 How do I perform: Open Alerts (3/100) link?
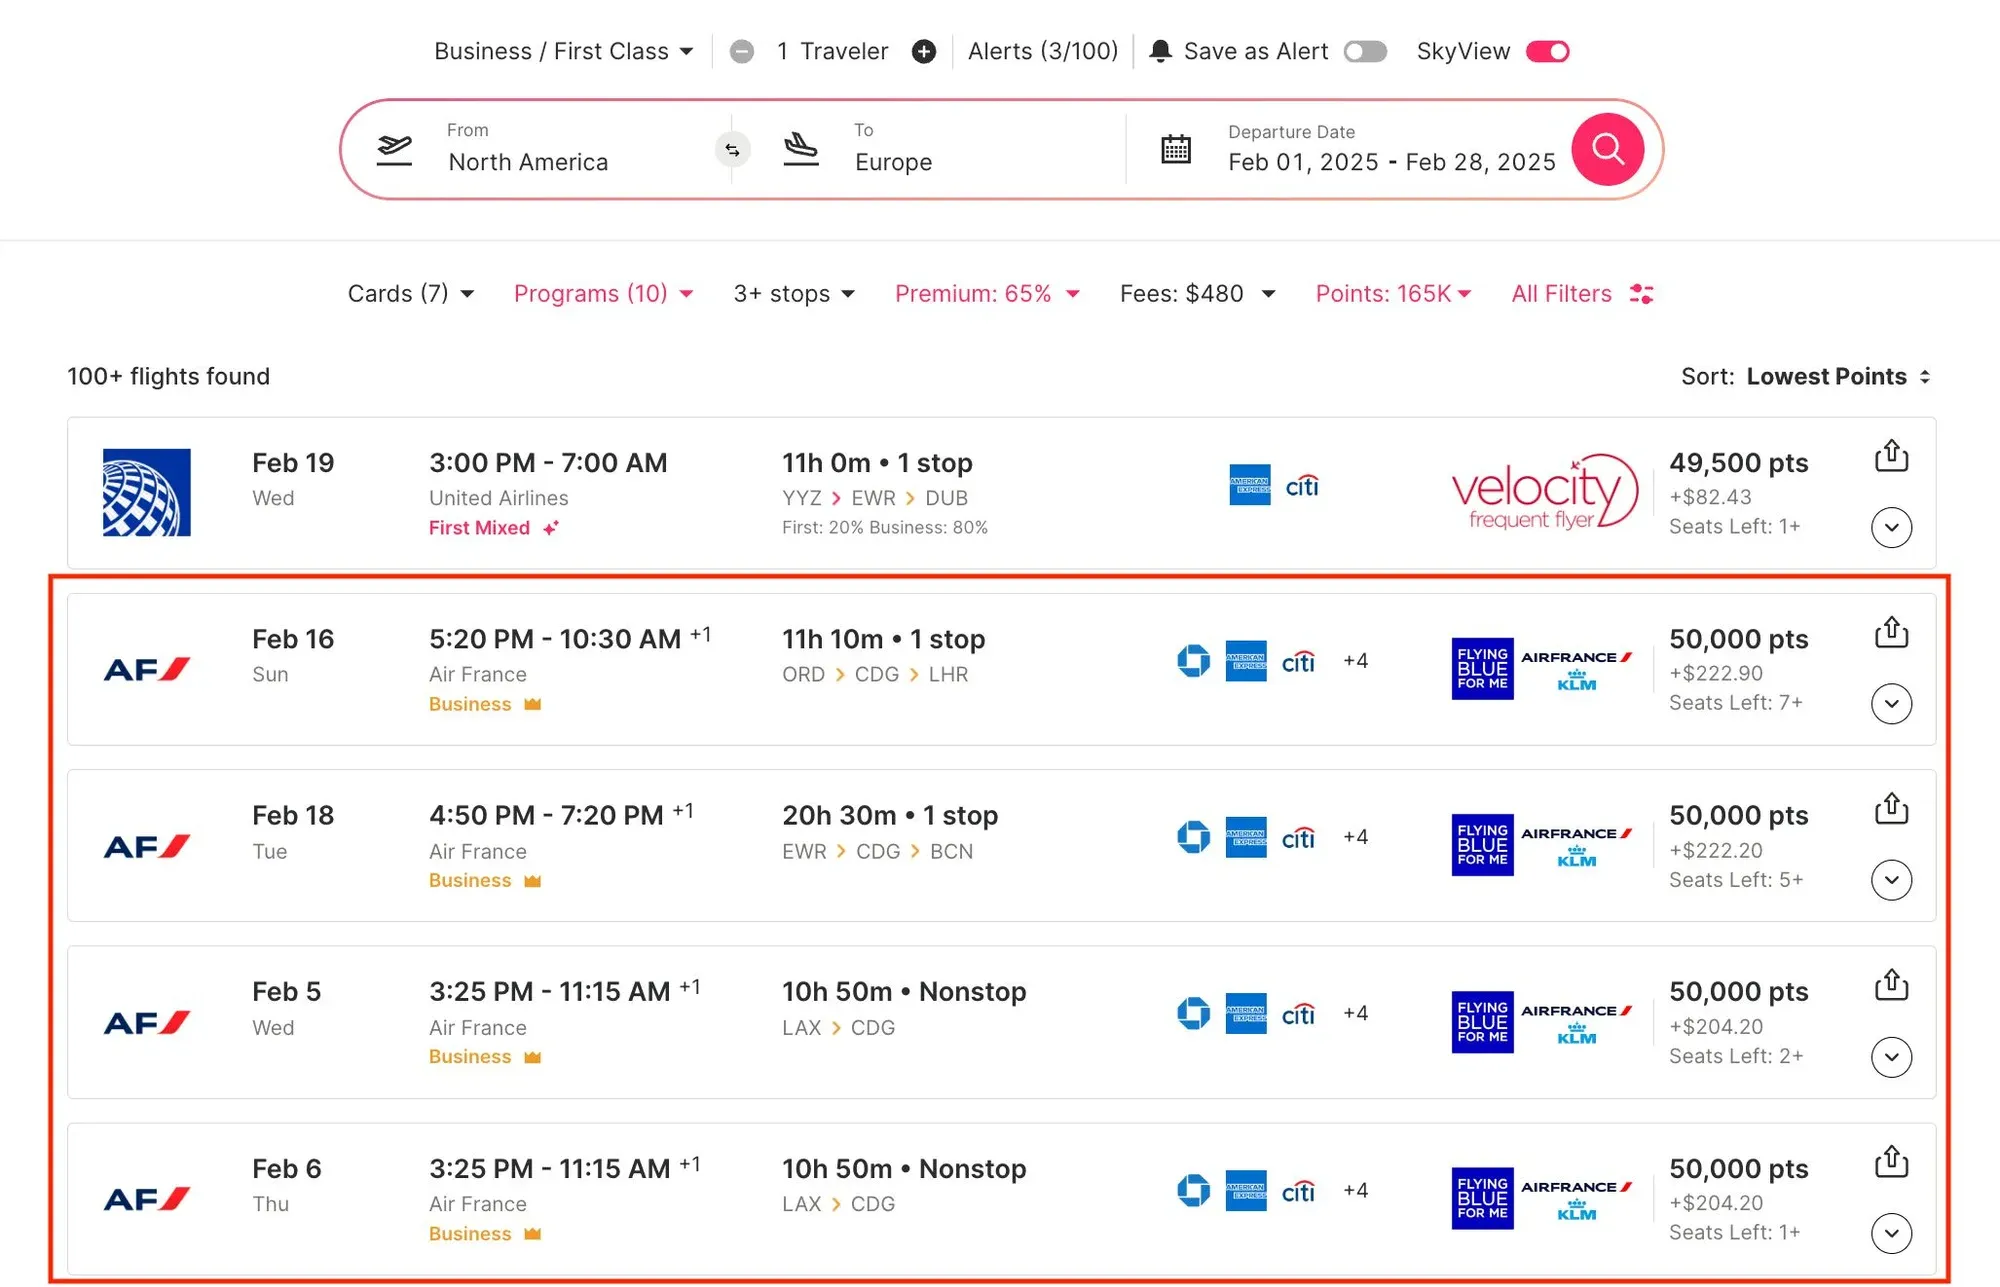1042,52
